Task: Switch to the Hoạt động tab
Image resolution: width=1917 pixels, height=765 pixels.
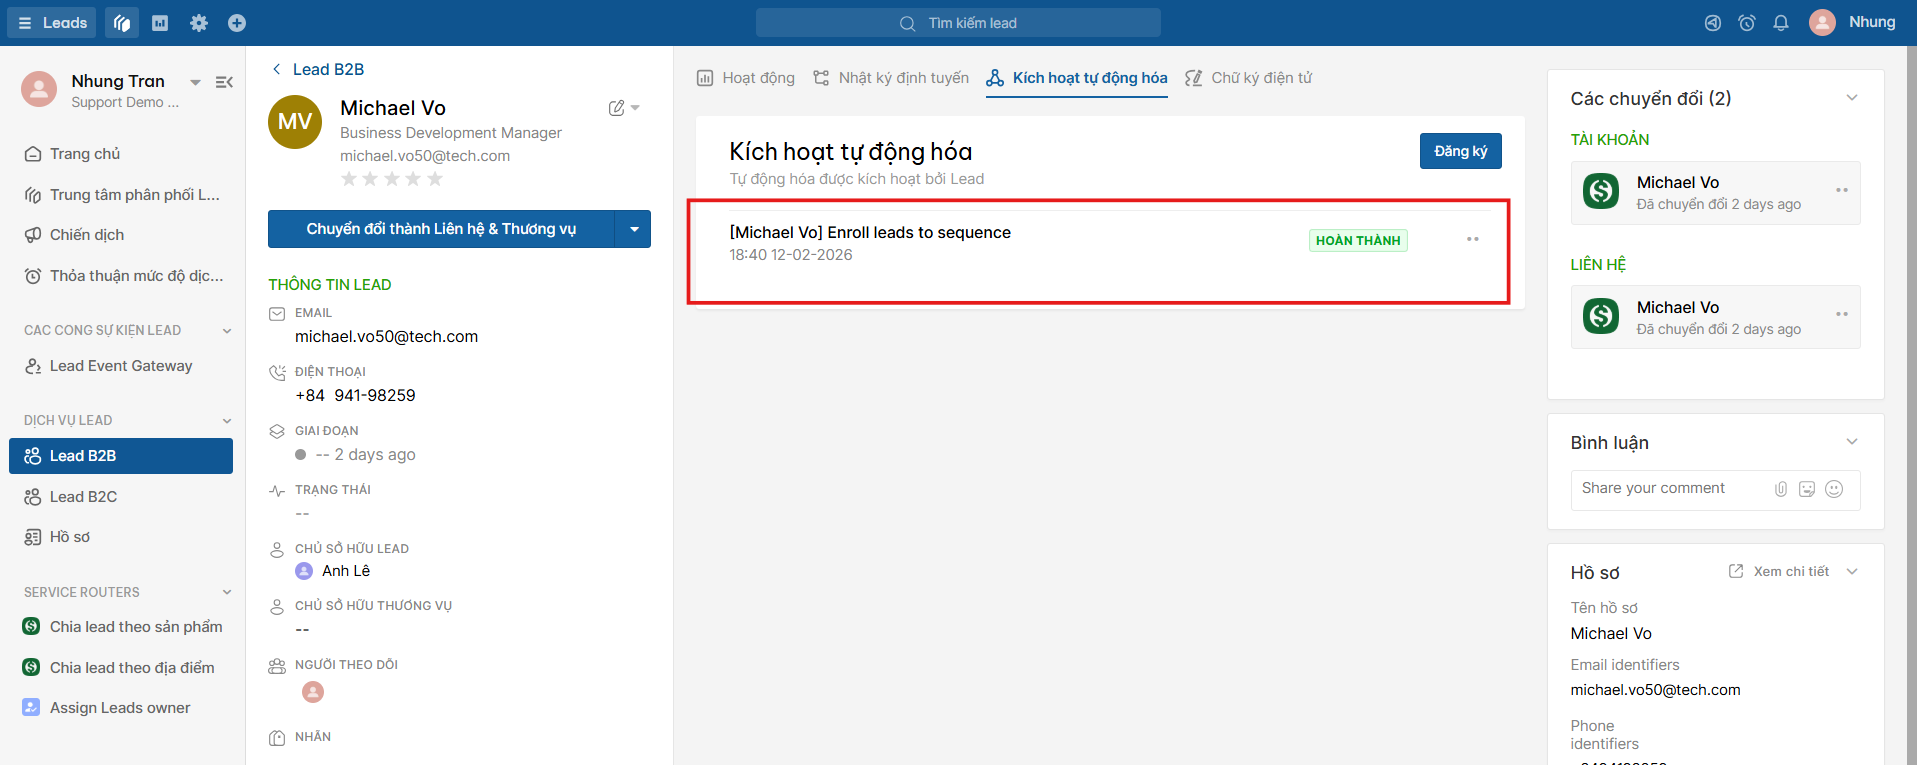Action: pos(746,78)
